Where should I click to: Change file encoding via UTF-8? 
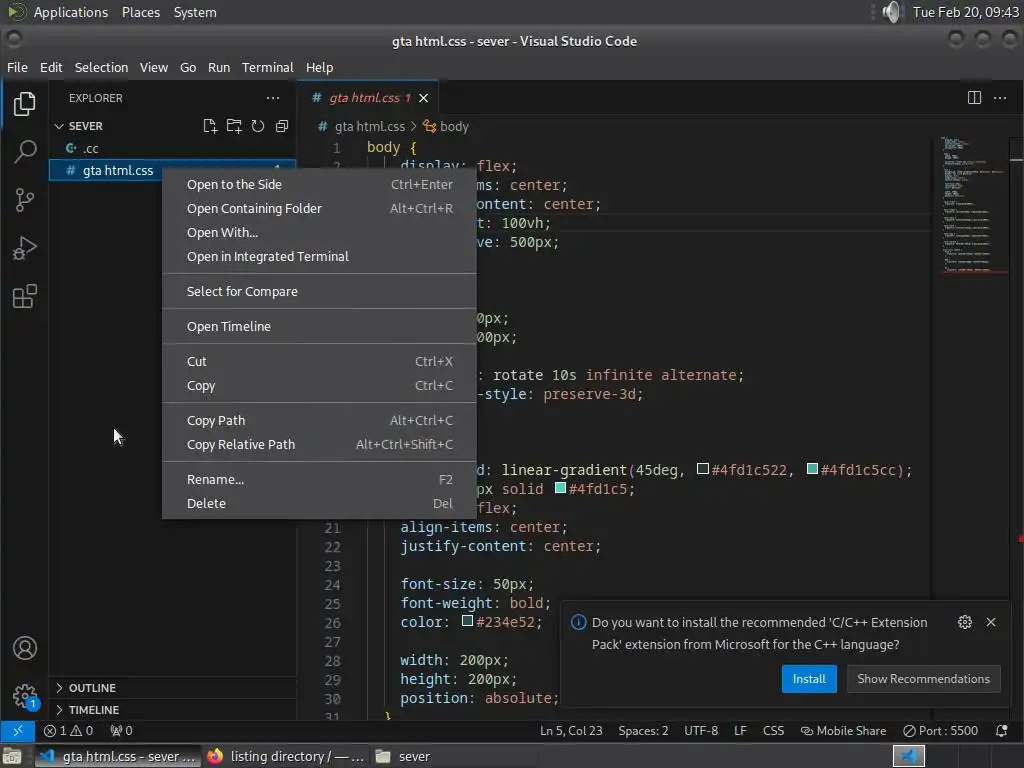pyautogui.click(x=701, y=731)
